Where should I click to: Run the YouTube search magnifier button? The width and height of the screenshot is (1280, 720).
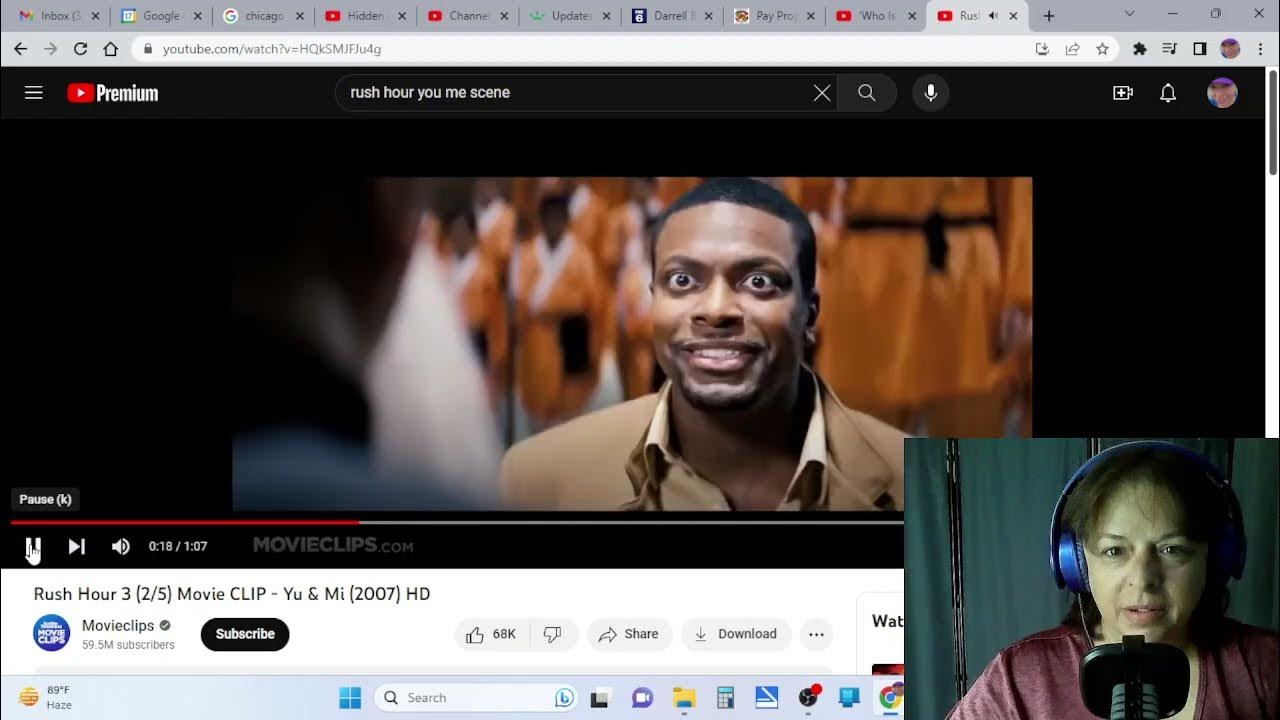point(867,93)
